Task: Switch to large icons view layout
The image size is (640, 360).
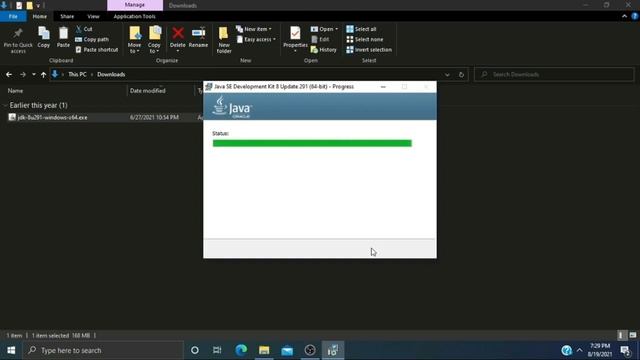Action: pyautogui.click(x=633, y=335)
